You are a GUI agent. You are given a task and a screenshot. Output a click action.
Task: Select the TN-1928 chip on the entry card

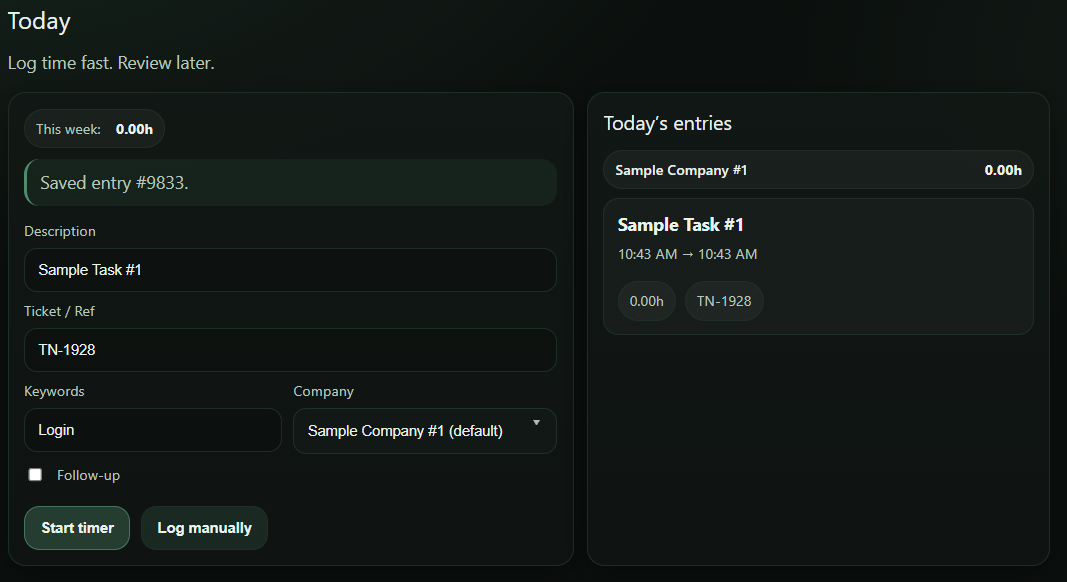[723, 300]
